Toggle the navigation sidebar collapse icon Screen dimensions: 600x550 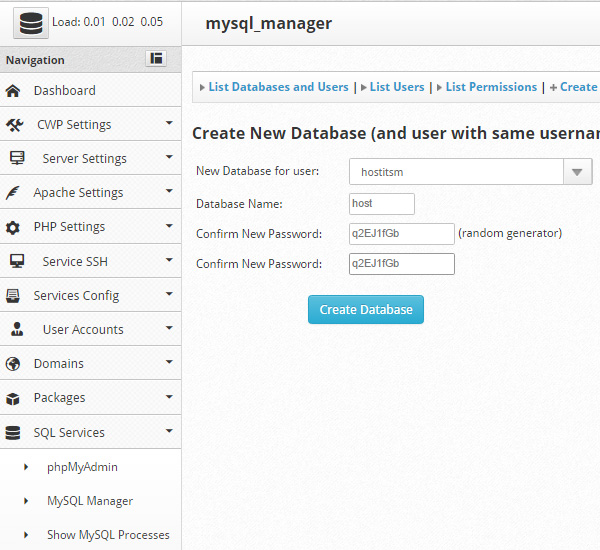(x=156, y=59)
